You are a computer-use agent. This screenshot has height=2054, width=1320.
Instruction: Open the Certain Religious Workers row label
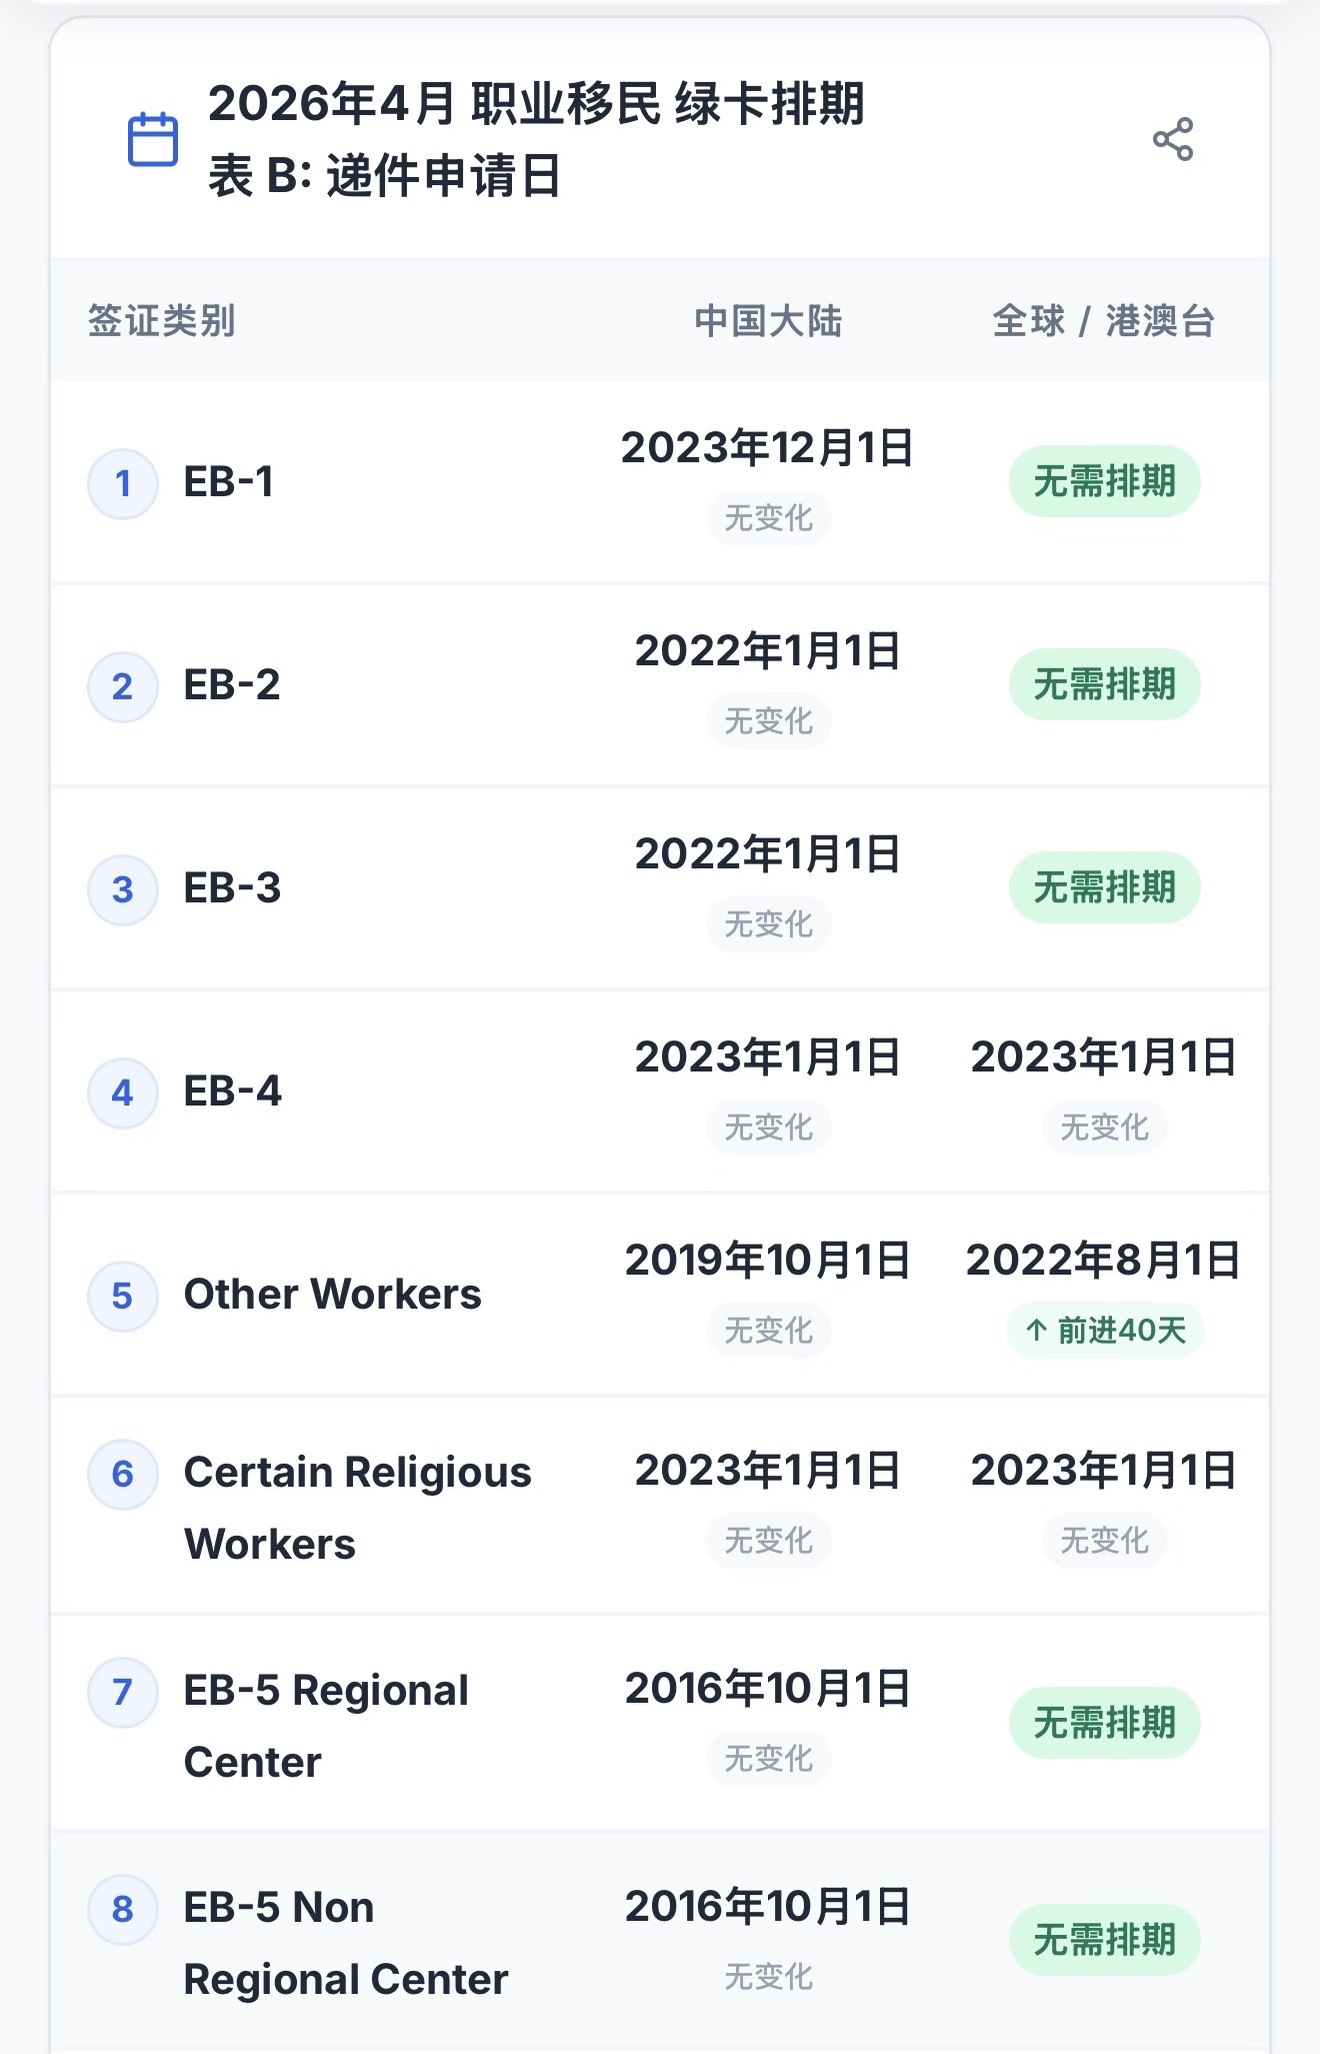coord(357,1507)
